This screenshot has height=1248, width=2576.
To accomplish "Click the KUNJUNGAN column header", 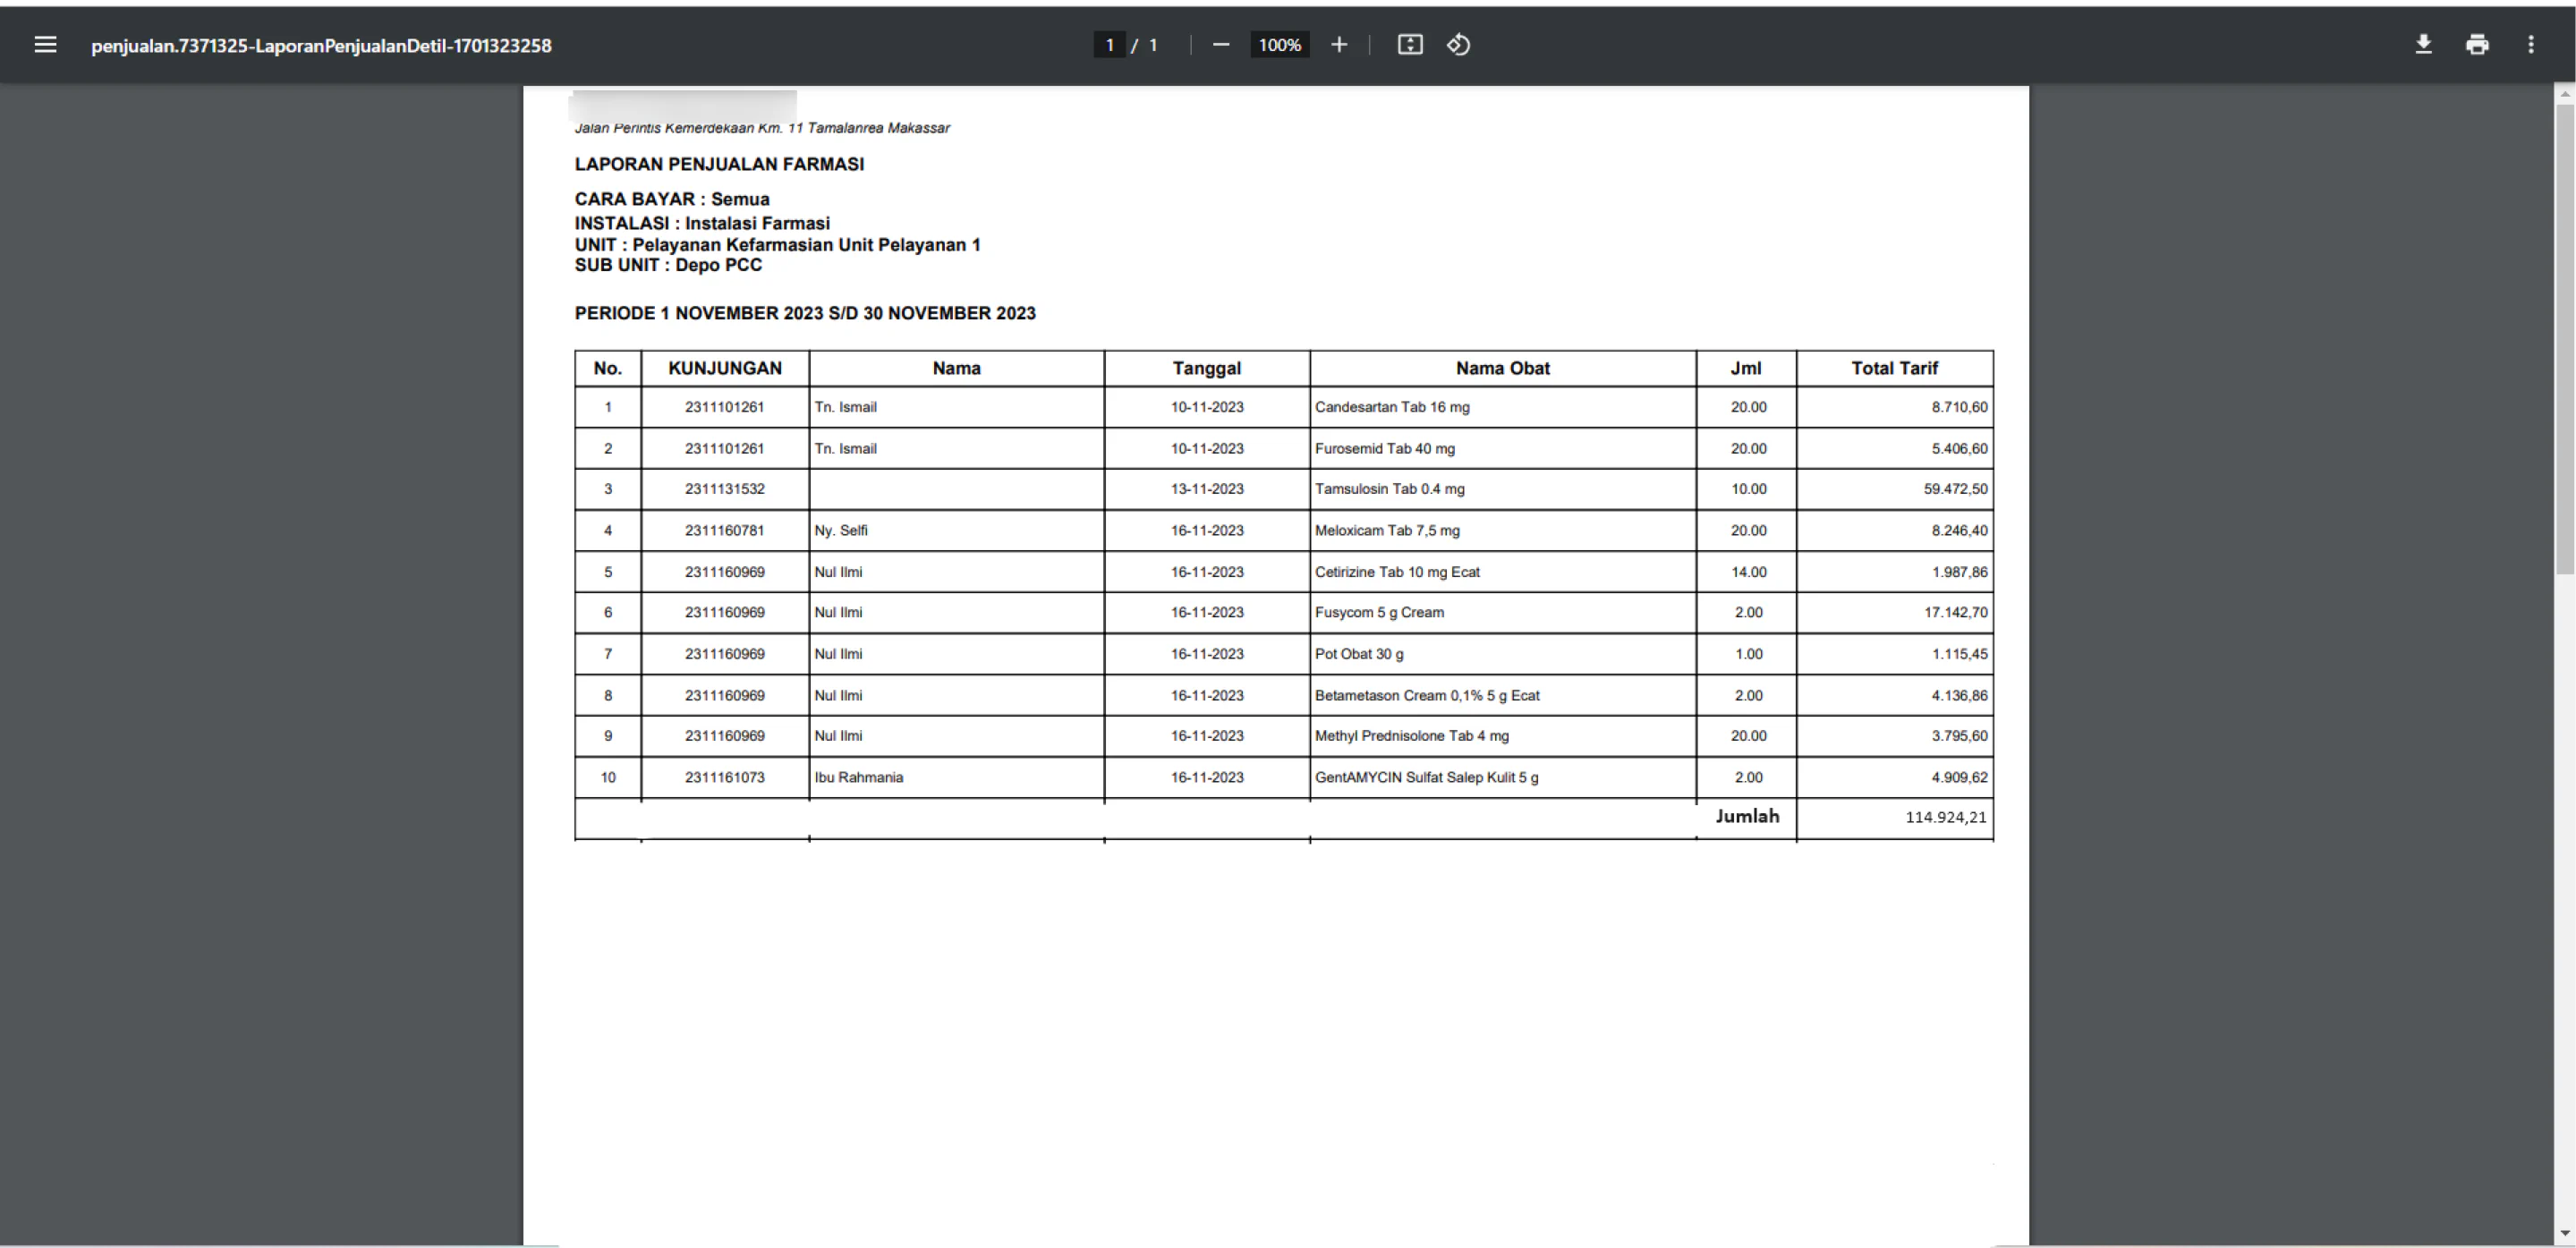I will click(725, 368).
